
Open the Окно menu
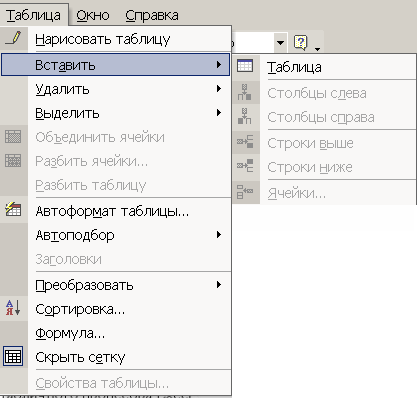click(x=93, y=15)
